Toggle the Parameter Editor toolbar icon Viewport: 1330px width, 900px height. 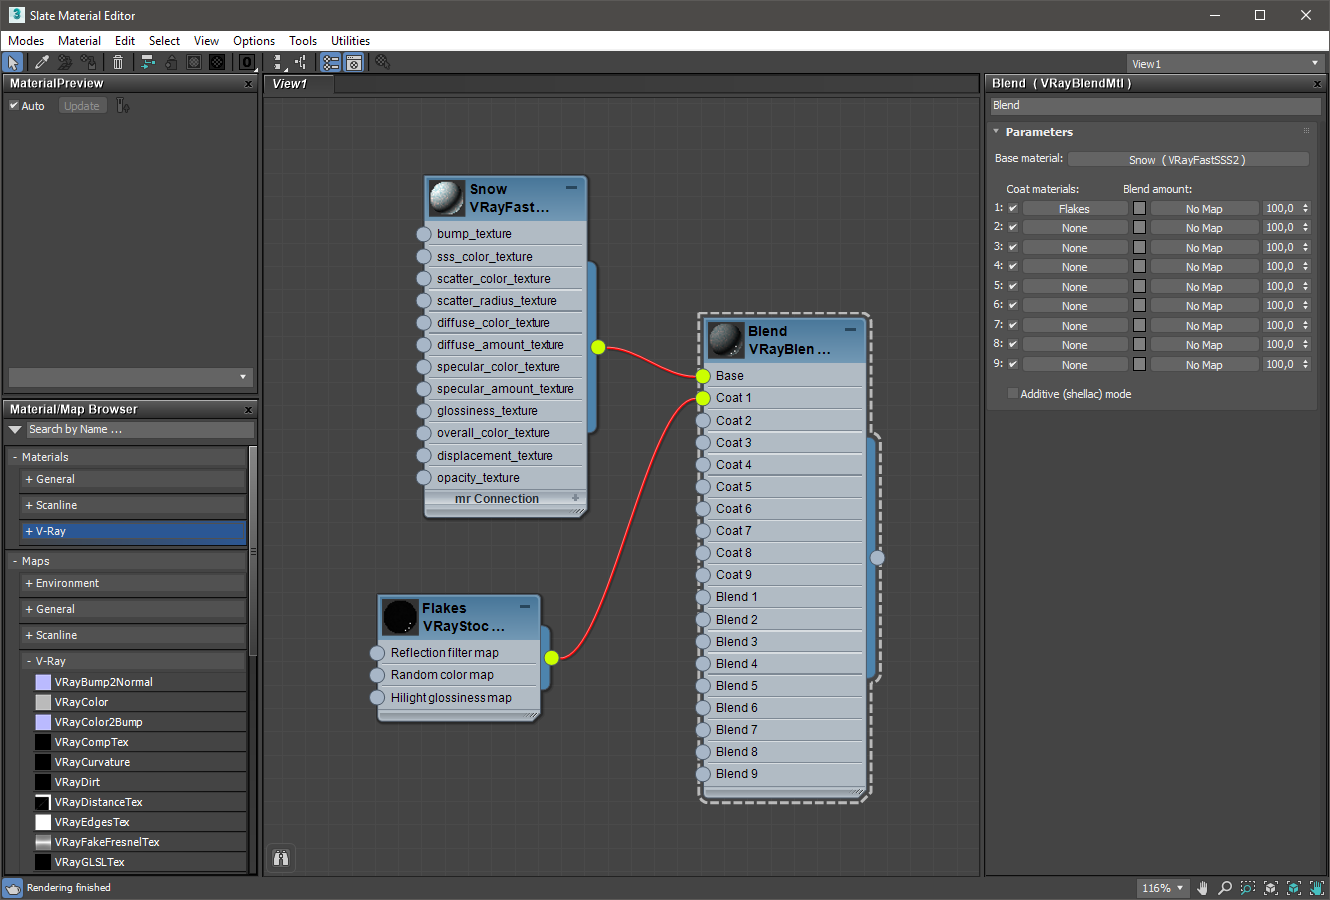353,62
